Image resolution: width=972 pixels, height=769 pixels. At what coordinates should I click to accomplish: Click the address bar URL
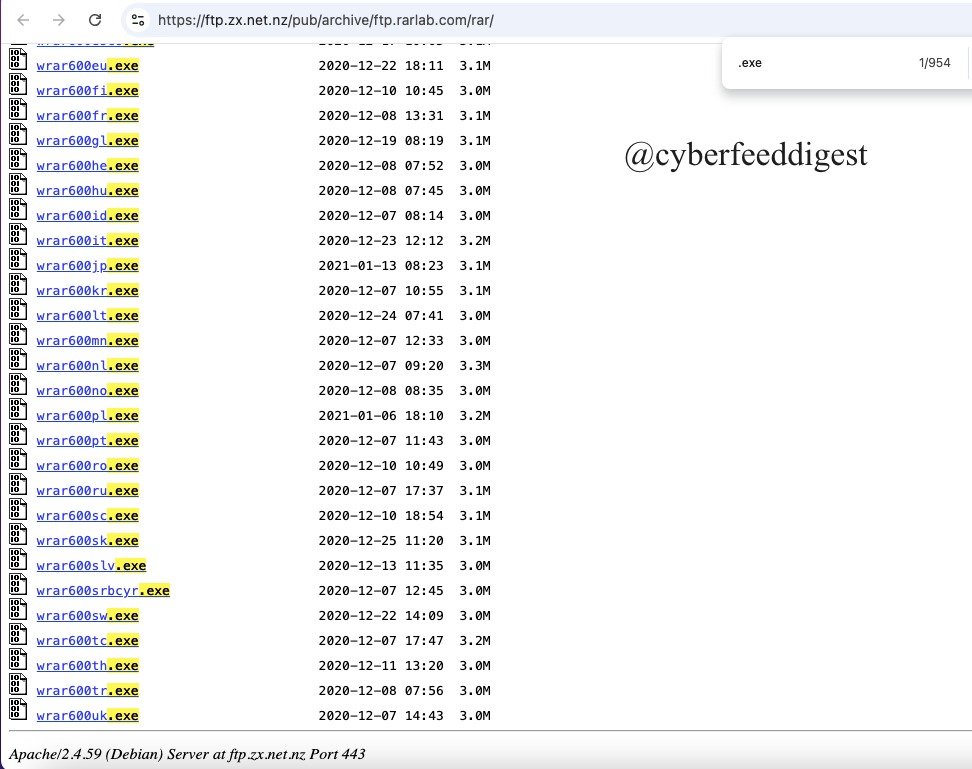point(325,20)
